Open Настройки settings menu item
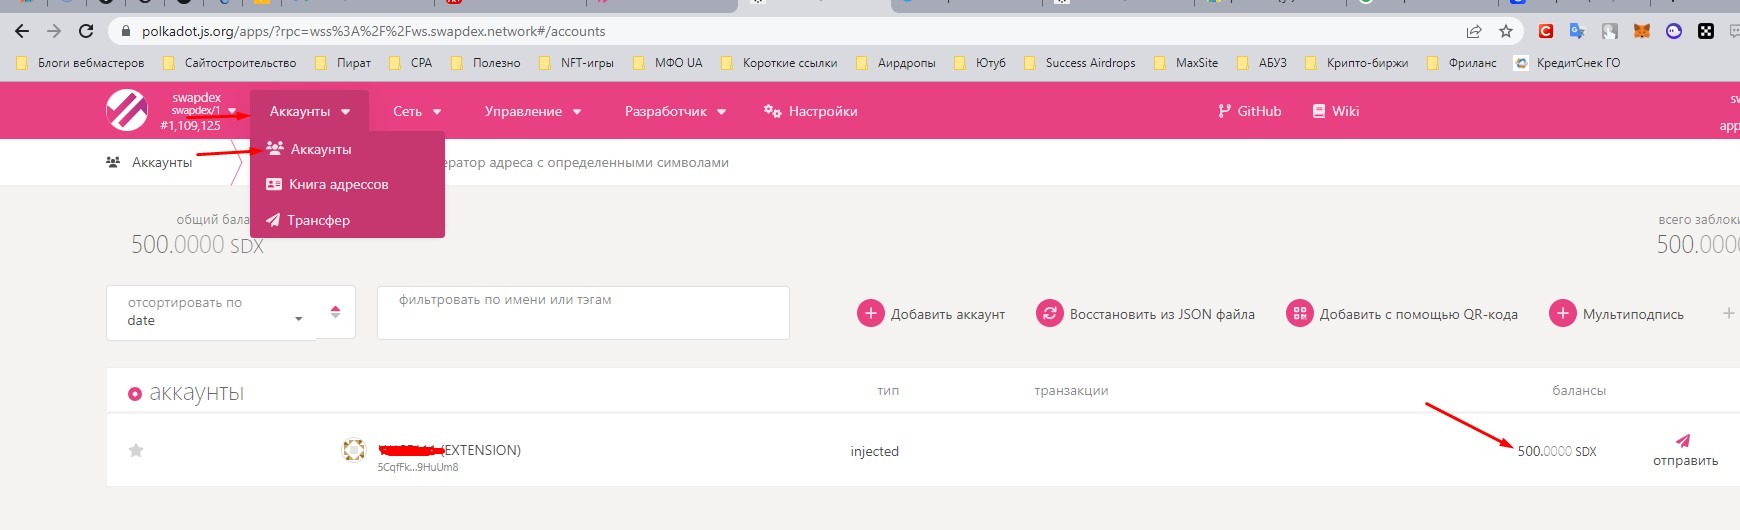This screenshot has height=530, width=1740. click(x=811, y=111)
